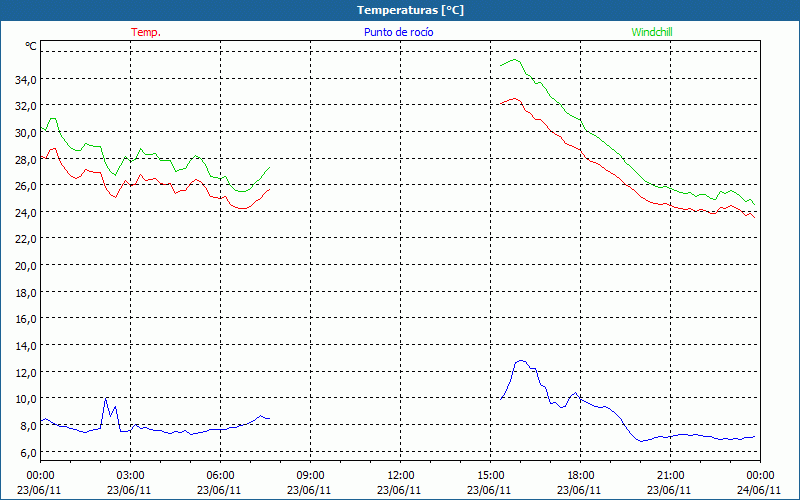Viewport: 800px width, 500px height.
Task: Click the 15:00 time axis label
Action: pyautogui.click(x=490, y=476)
